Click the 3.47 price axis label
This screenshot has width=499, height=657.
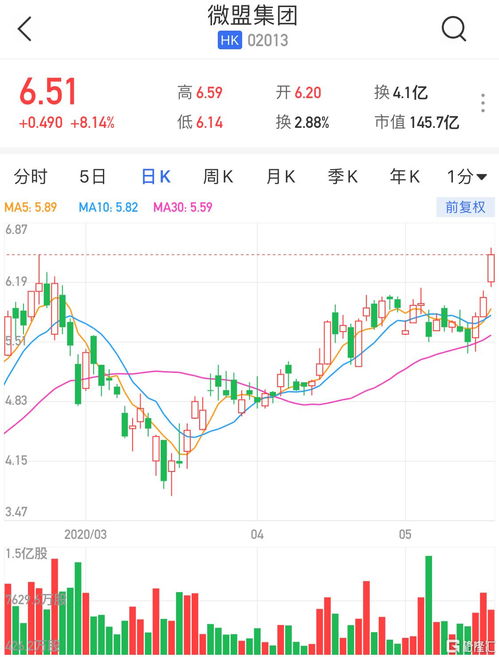click(x=16, y=512)
